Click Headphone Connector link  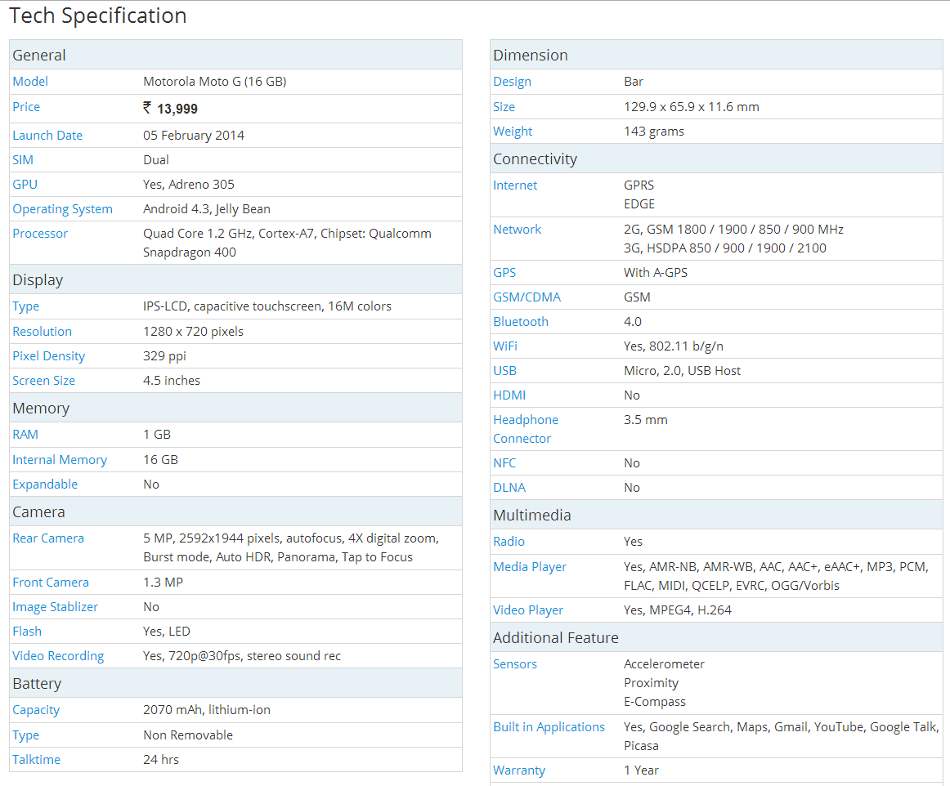(x=525, y=429)
